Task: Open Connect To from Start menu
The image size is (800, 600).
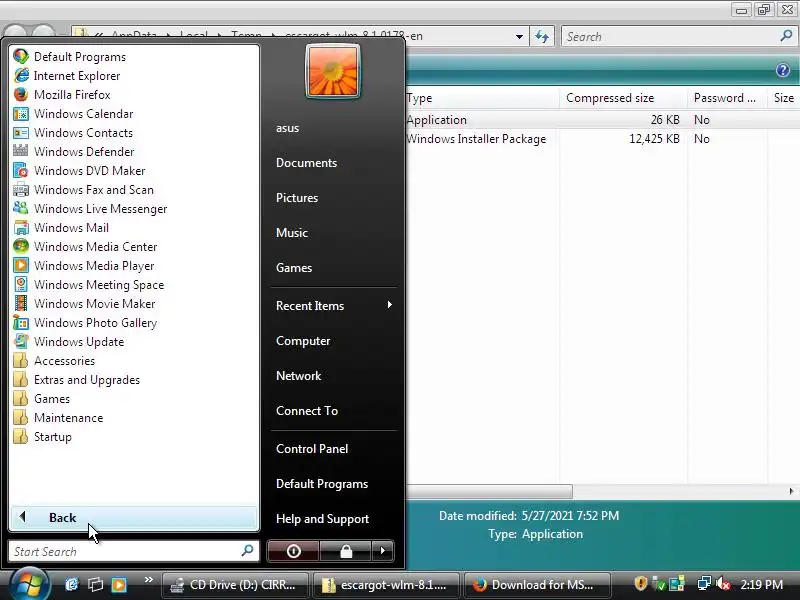Action: (307, 411)
